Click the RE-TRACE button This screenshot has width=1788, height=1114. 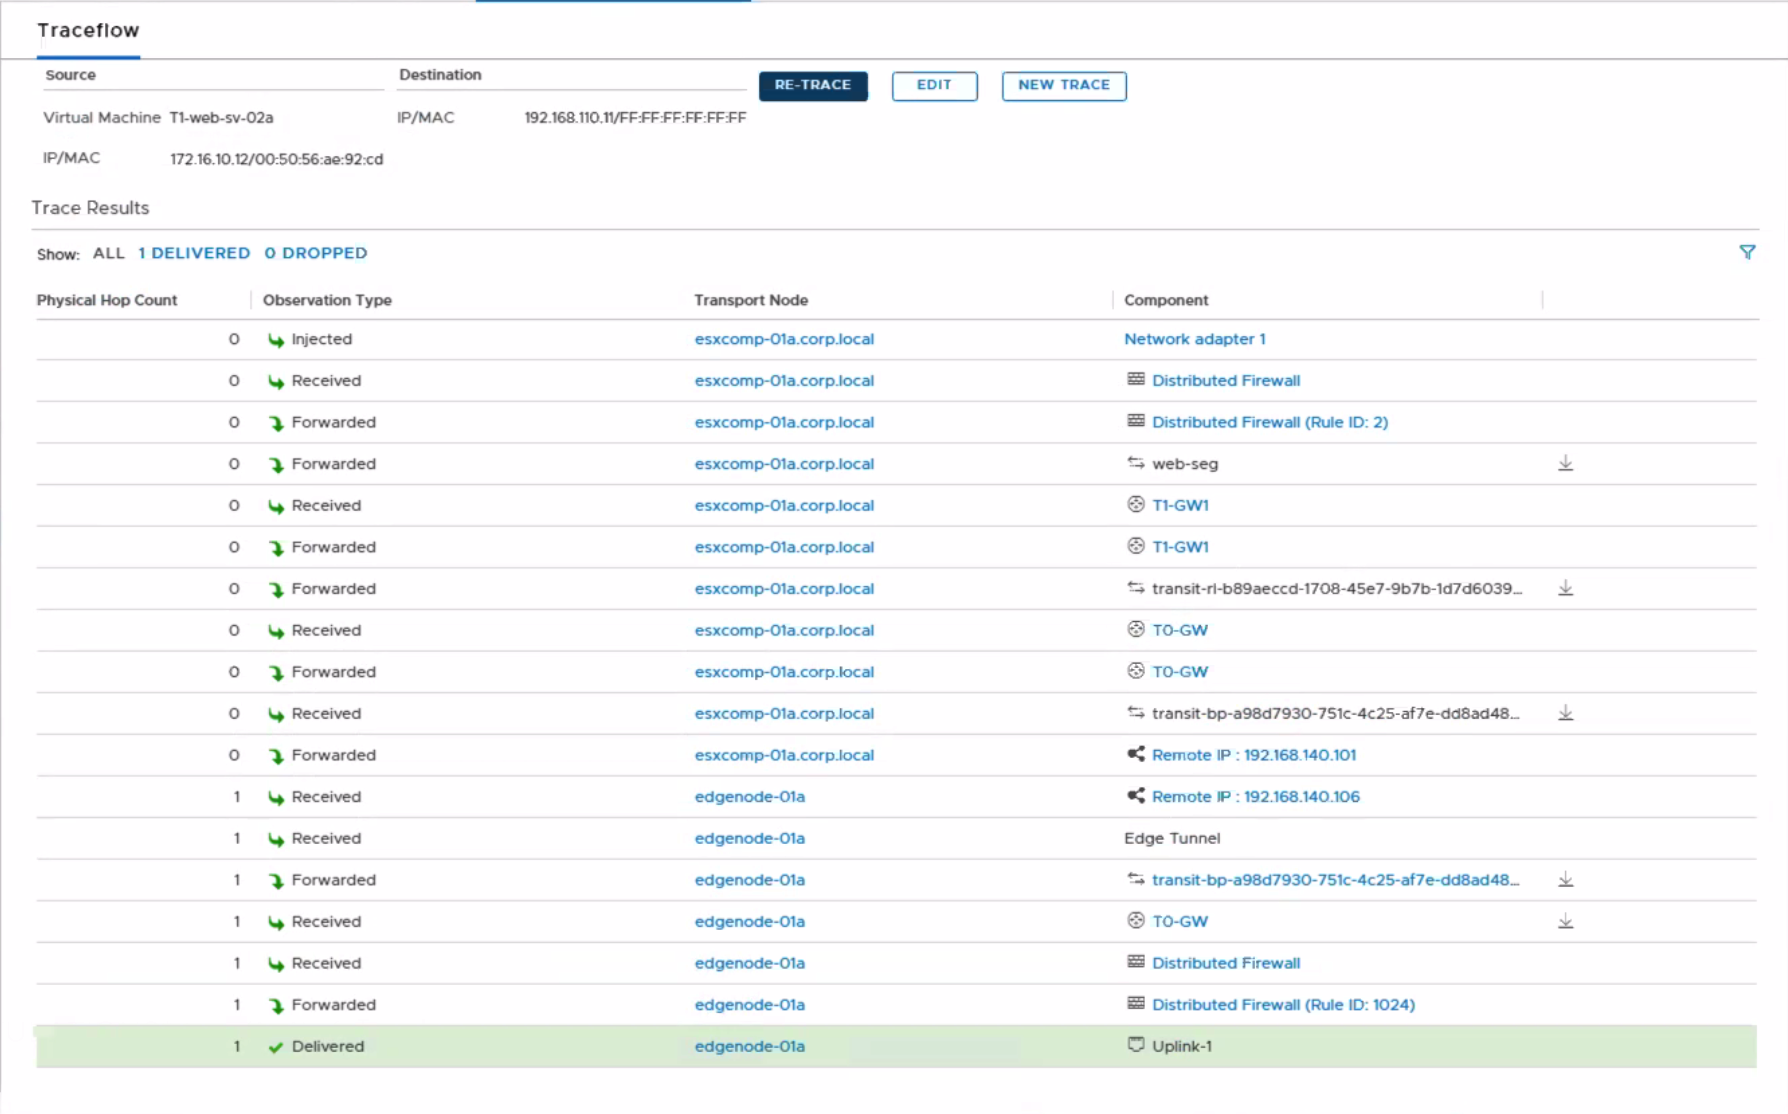(x=812, y=86)
